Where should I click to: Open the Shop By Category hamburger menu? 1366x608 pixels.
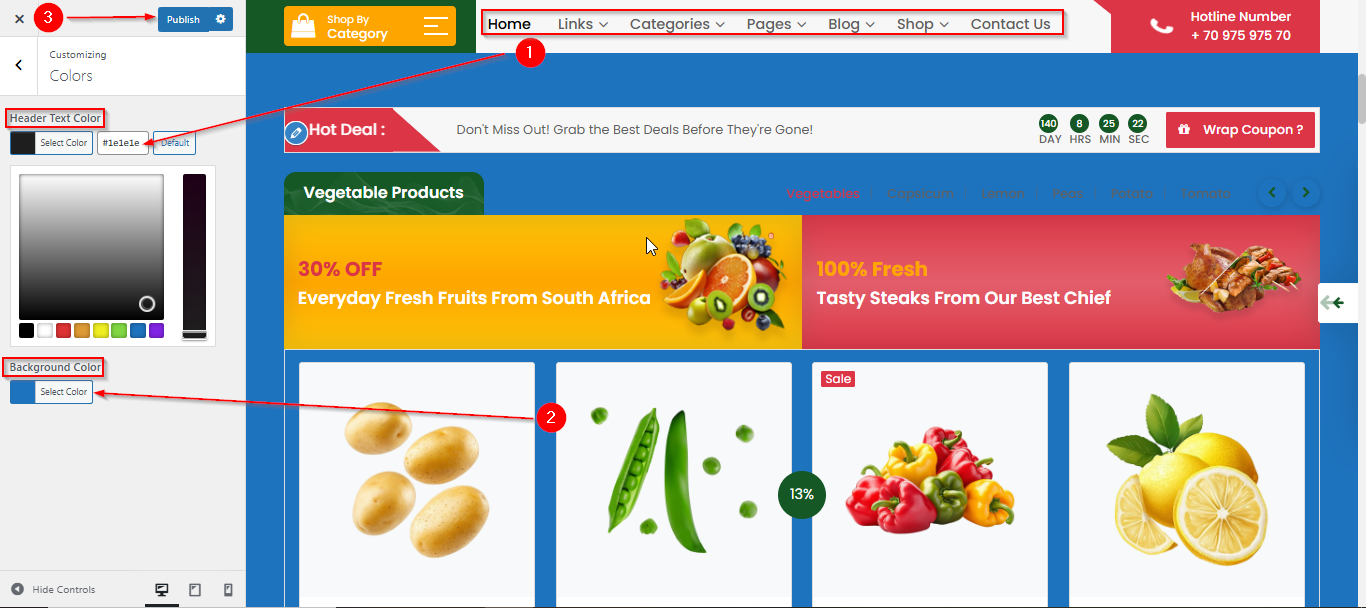pyautogui.click(x=435, y=26)
